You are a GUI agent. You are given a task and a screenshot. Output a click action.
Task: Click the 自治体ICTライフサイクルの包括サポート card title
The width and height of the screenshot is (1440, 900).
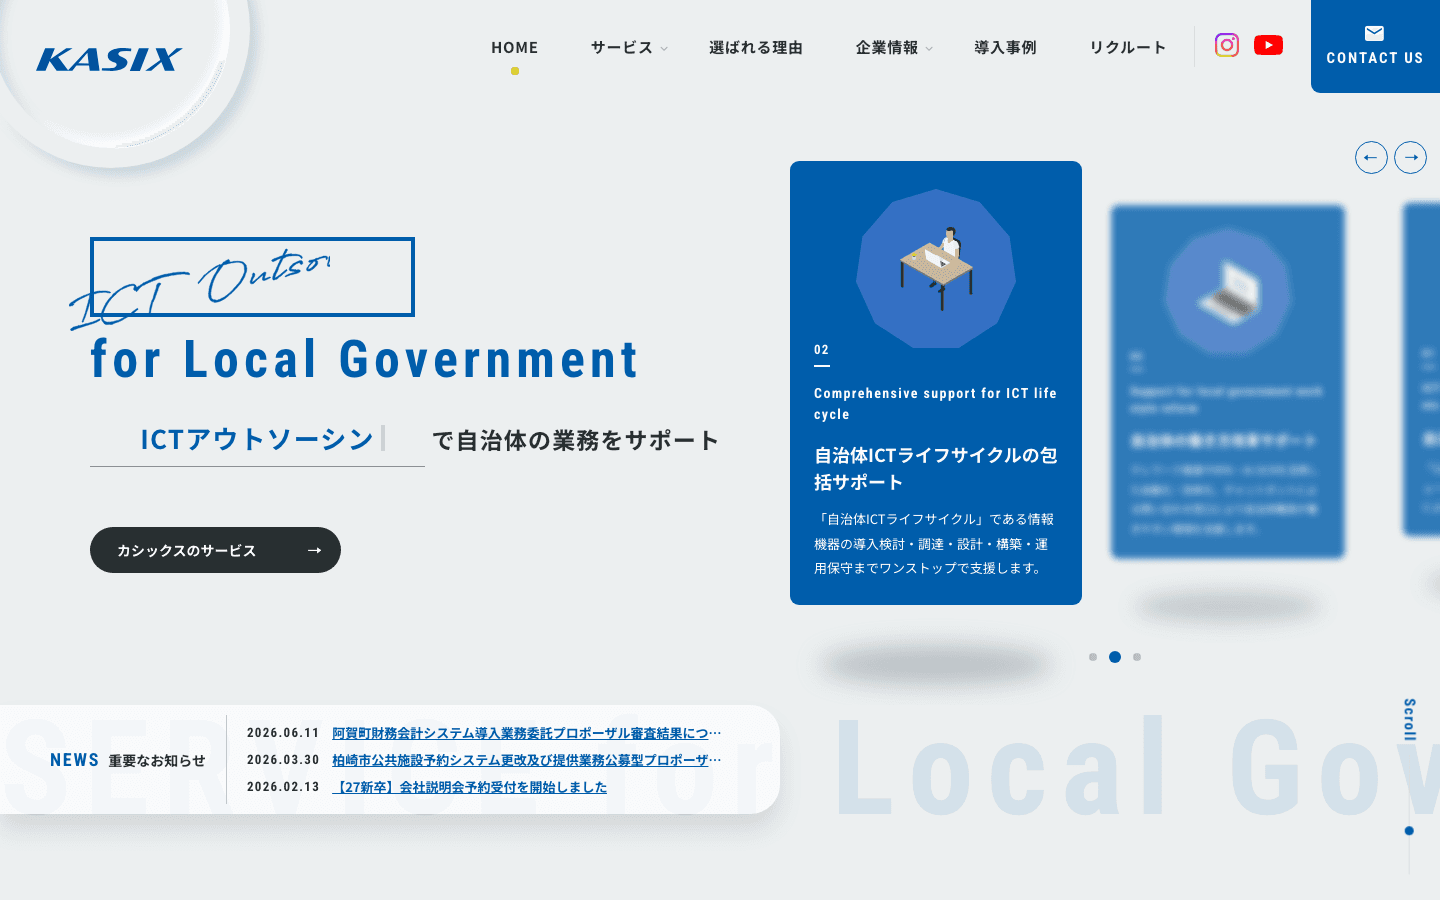tap(936, 468)
